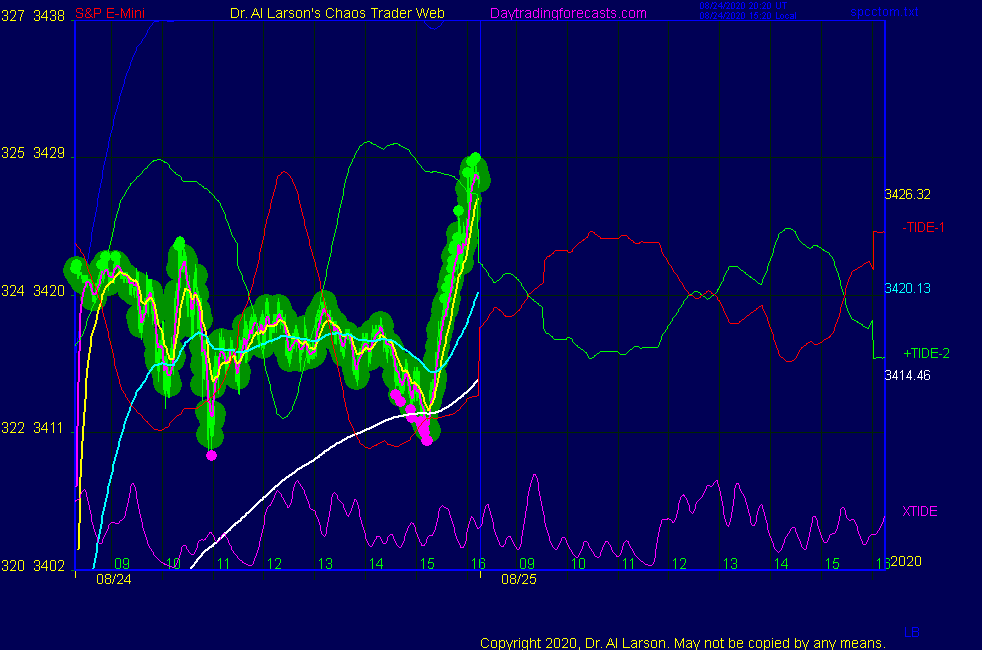Image resolution: width=982 pixels, height=650 pixels.
Task: Click the '324 3420' price axis label
Action: point(33,291)
